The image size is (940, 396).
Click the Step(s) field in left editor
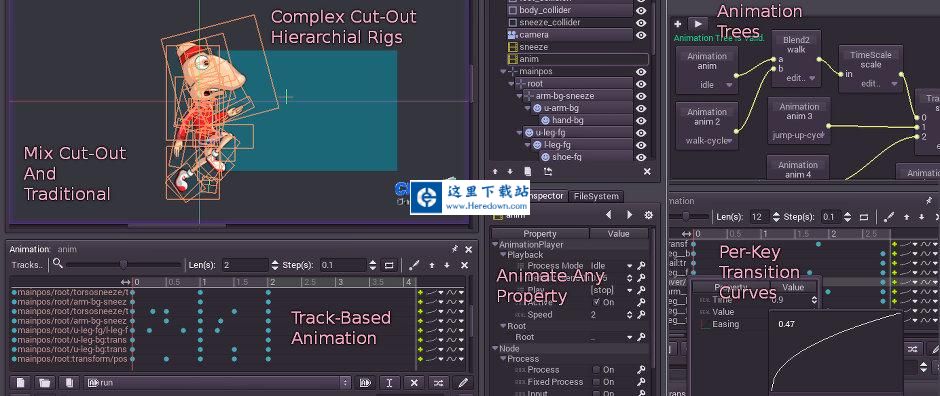[x=343, y=265]
